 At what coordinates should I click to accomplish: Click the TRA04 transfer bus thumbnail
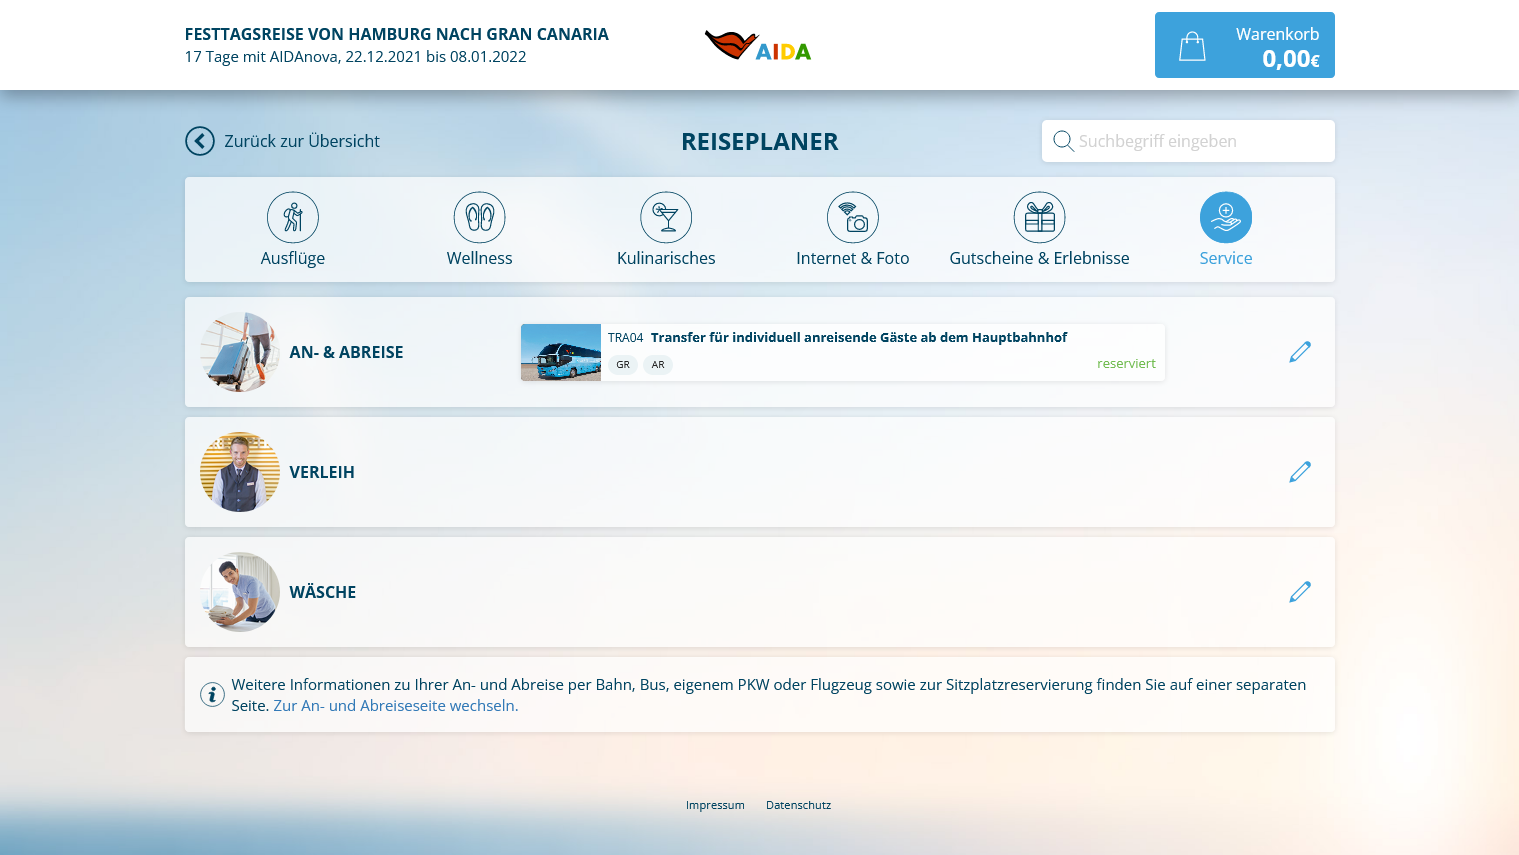(561, 352)
